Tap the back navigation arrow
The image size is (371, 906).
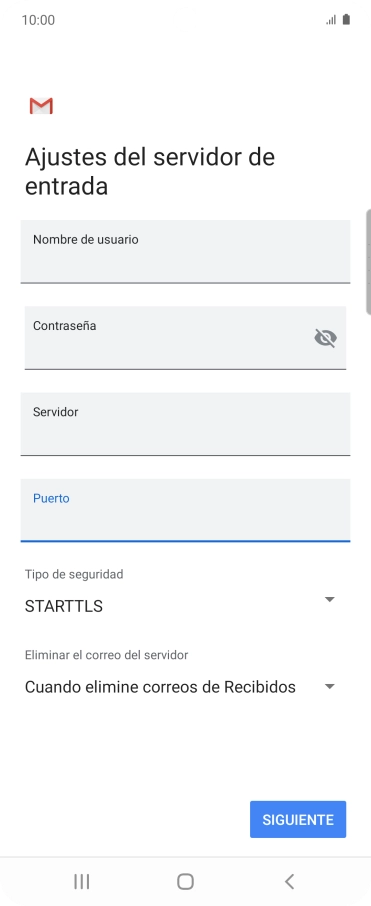point(290,881)
